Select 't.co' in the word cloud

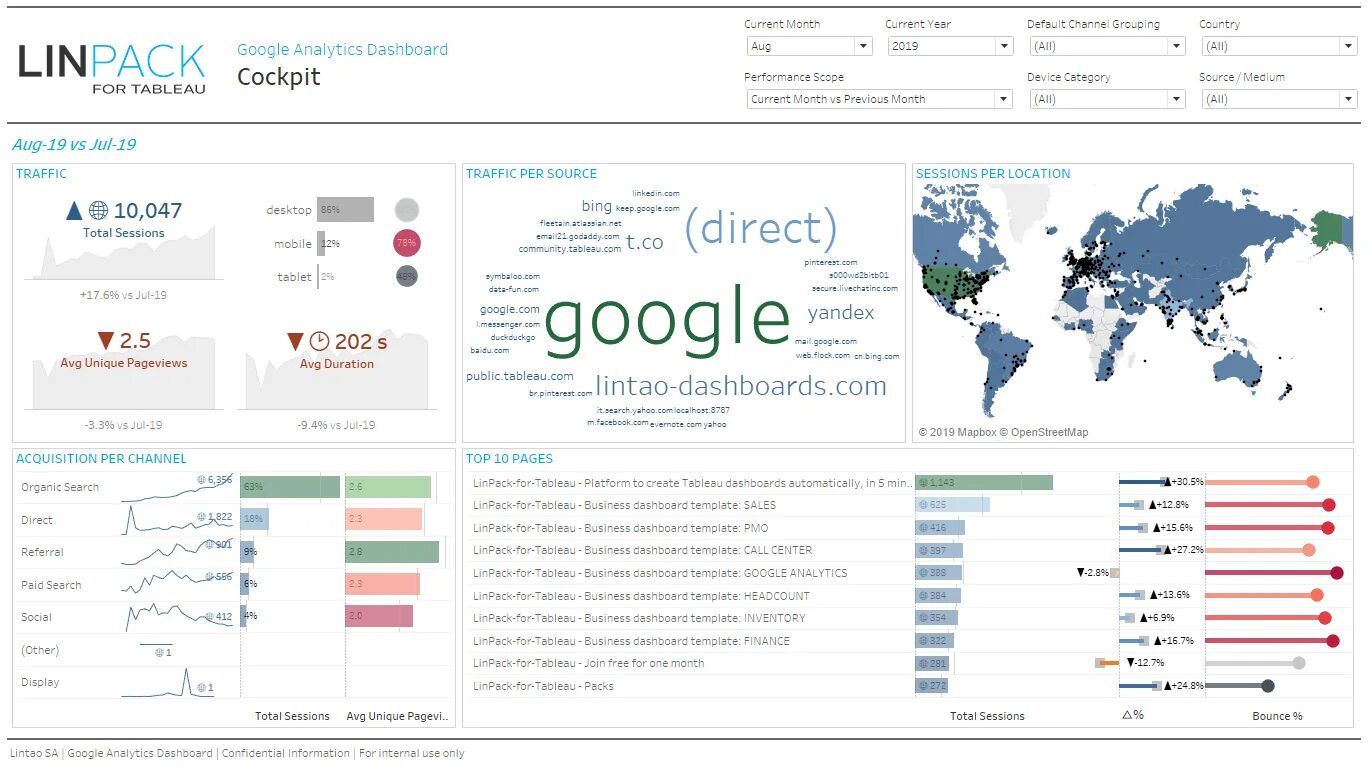645,242
